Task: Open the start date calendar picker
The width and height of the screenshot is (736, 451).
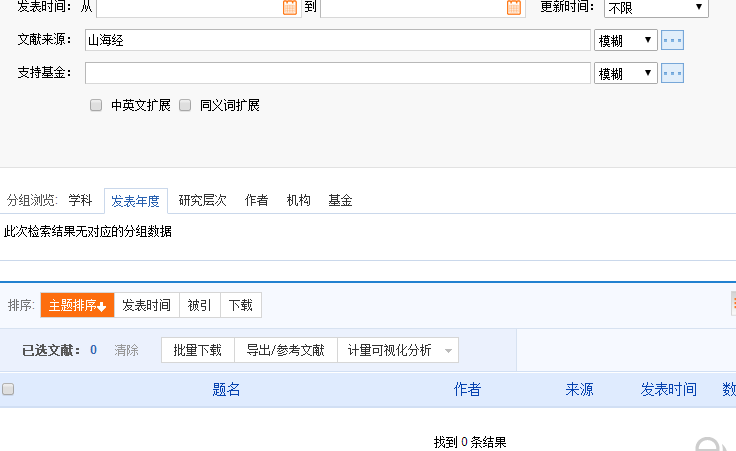Action: tap(290, 7)
